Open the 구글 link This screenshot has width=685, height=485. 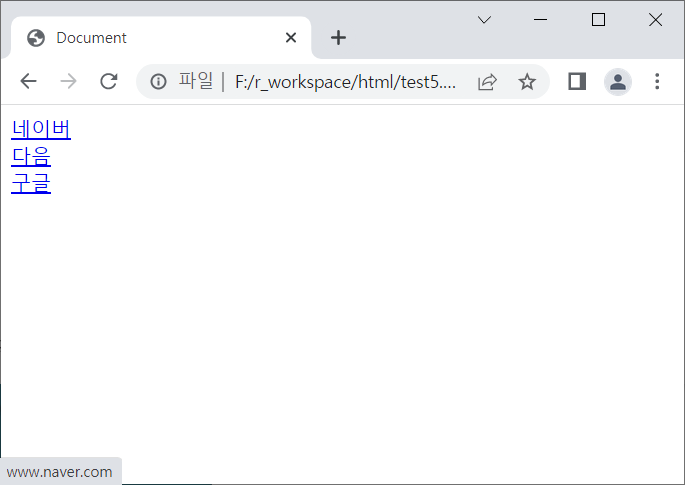(31, 183)
